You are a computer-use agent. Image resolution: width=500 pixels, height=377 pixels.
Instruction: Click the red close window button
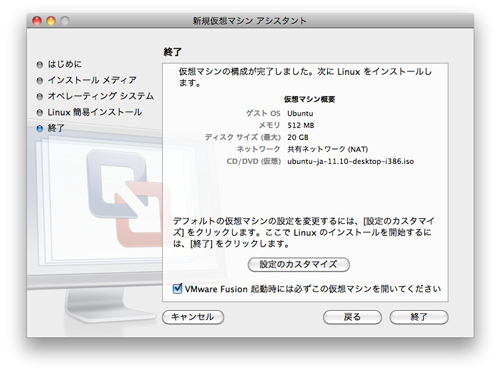click(x=37, y=21)
